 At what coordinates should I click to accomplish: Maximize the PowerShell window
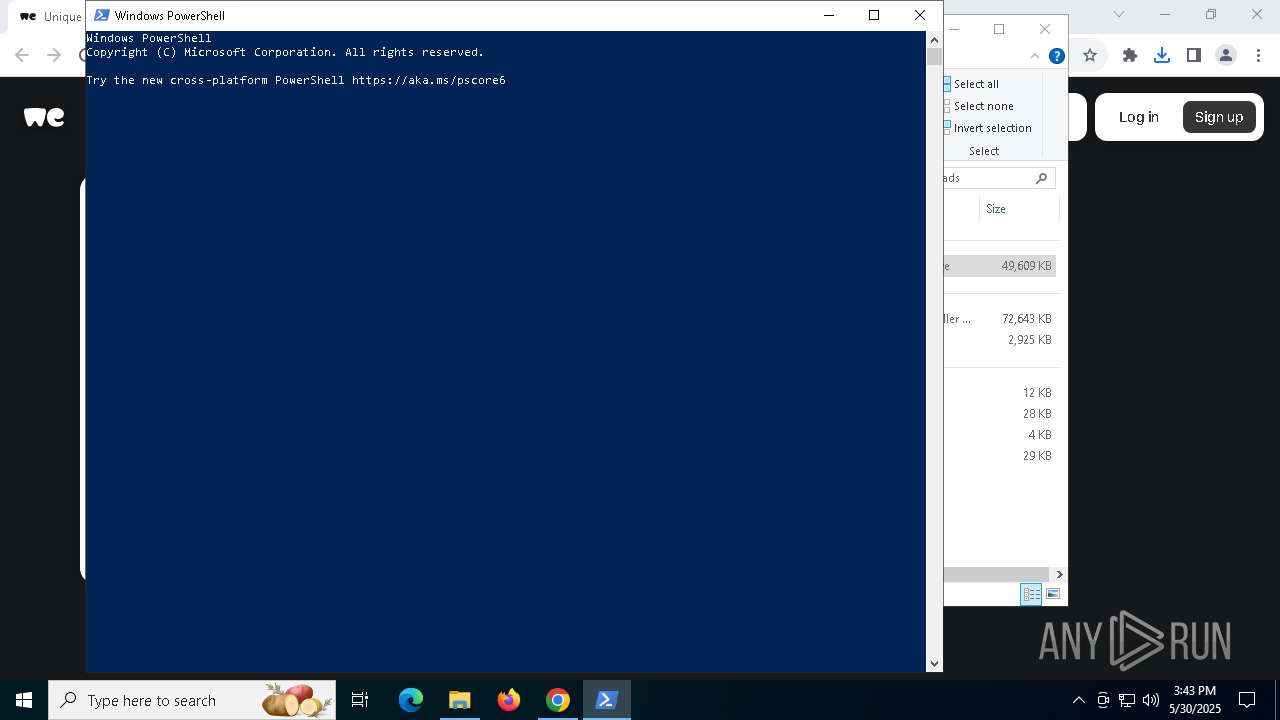click(x=874, y=15)
